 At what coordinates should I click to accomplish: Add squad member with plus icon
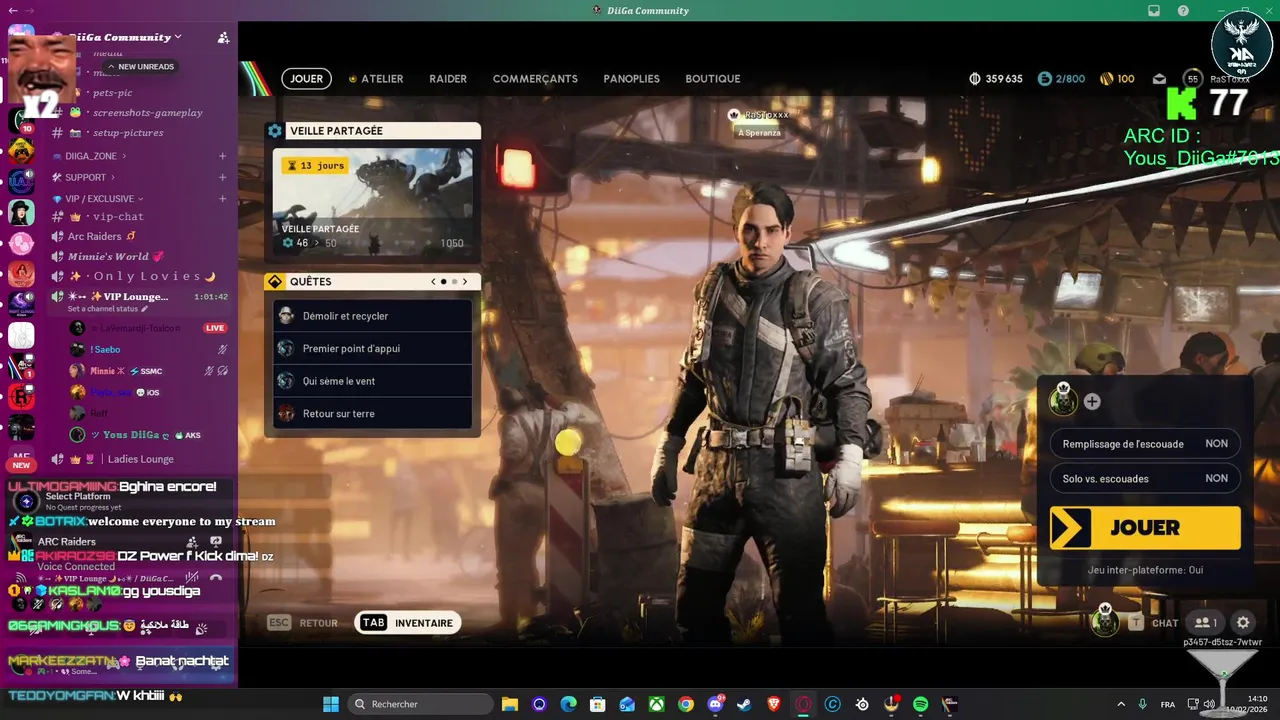(1092, 401)
